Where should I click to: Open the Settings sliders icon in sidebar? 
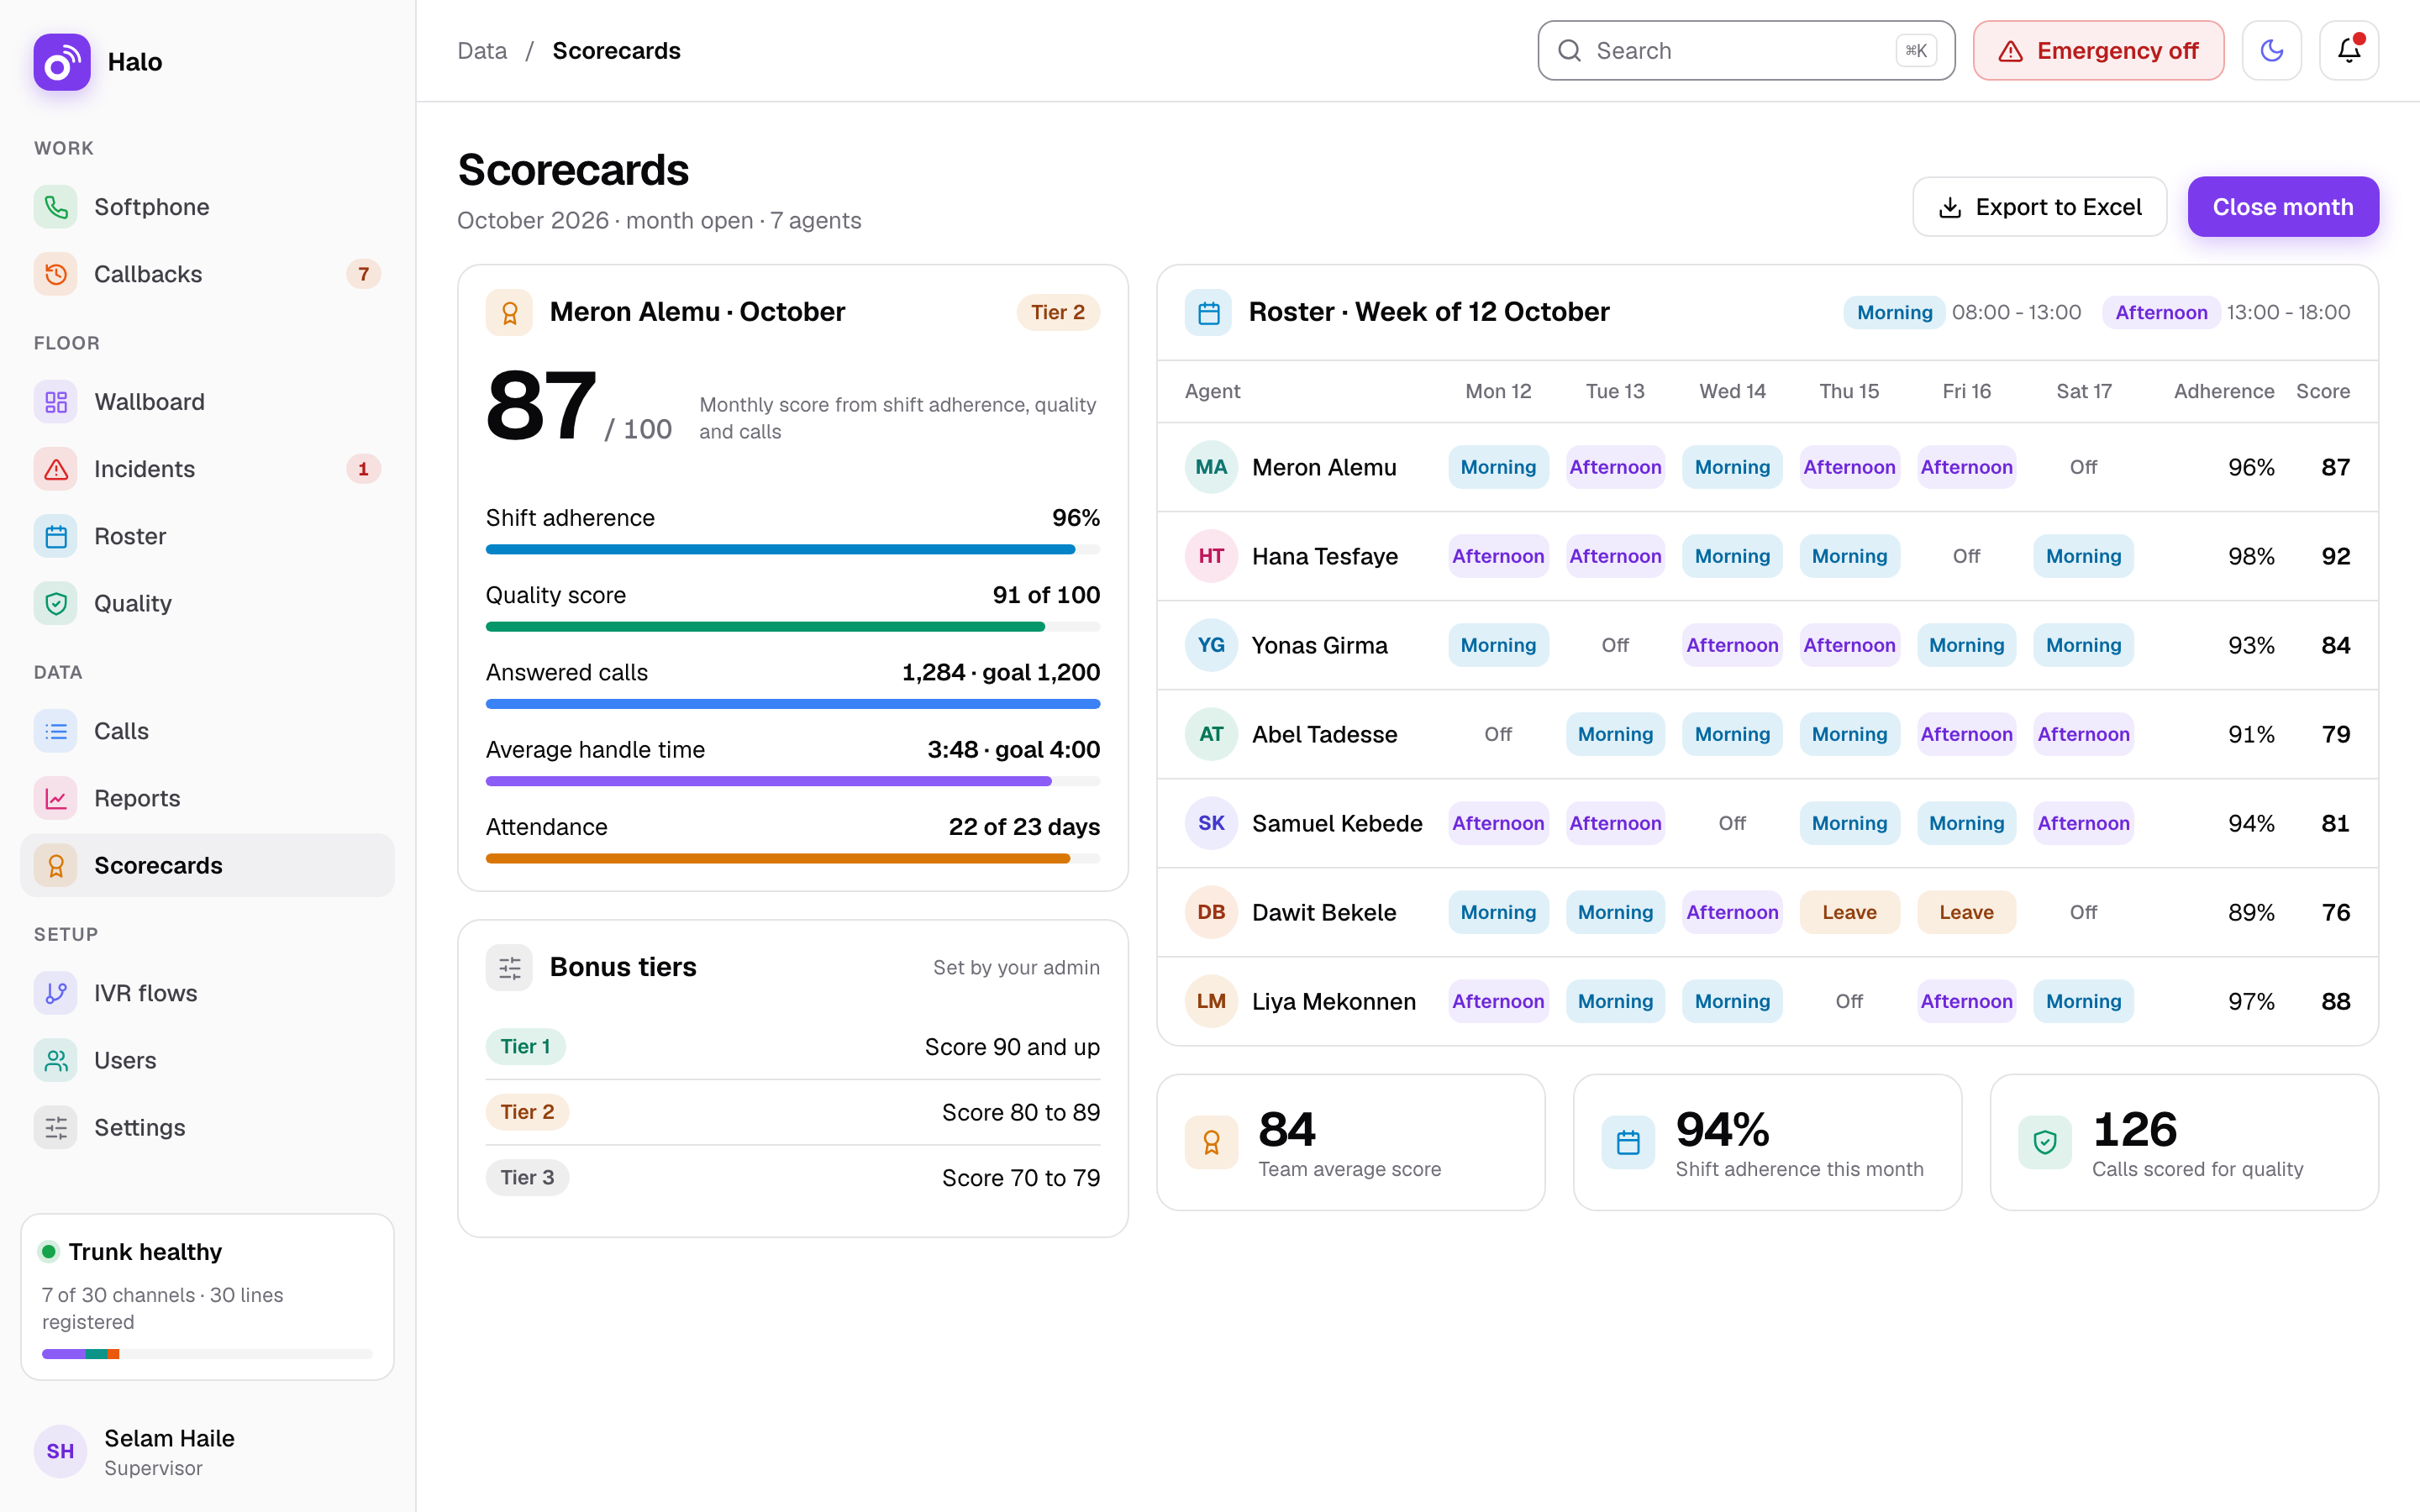(56, 1127)
